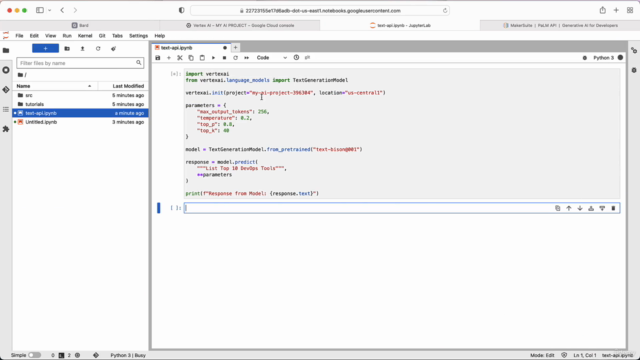Open the File Browser sidebar folder icon
This screenshot has width=640, height=360.
[6, 51]
